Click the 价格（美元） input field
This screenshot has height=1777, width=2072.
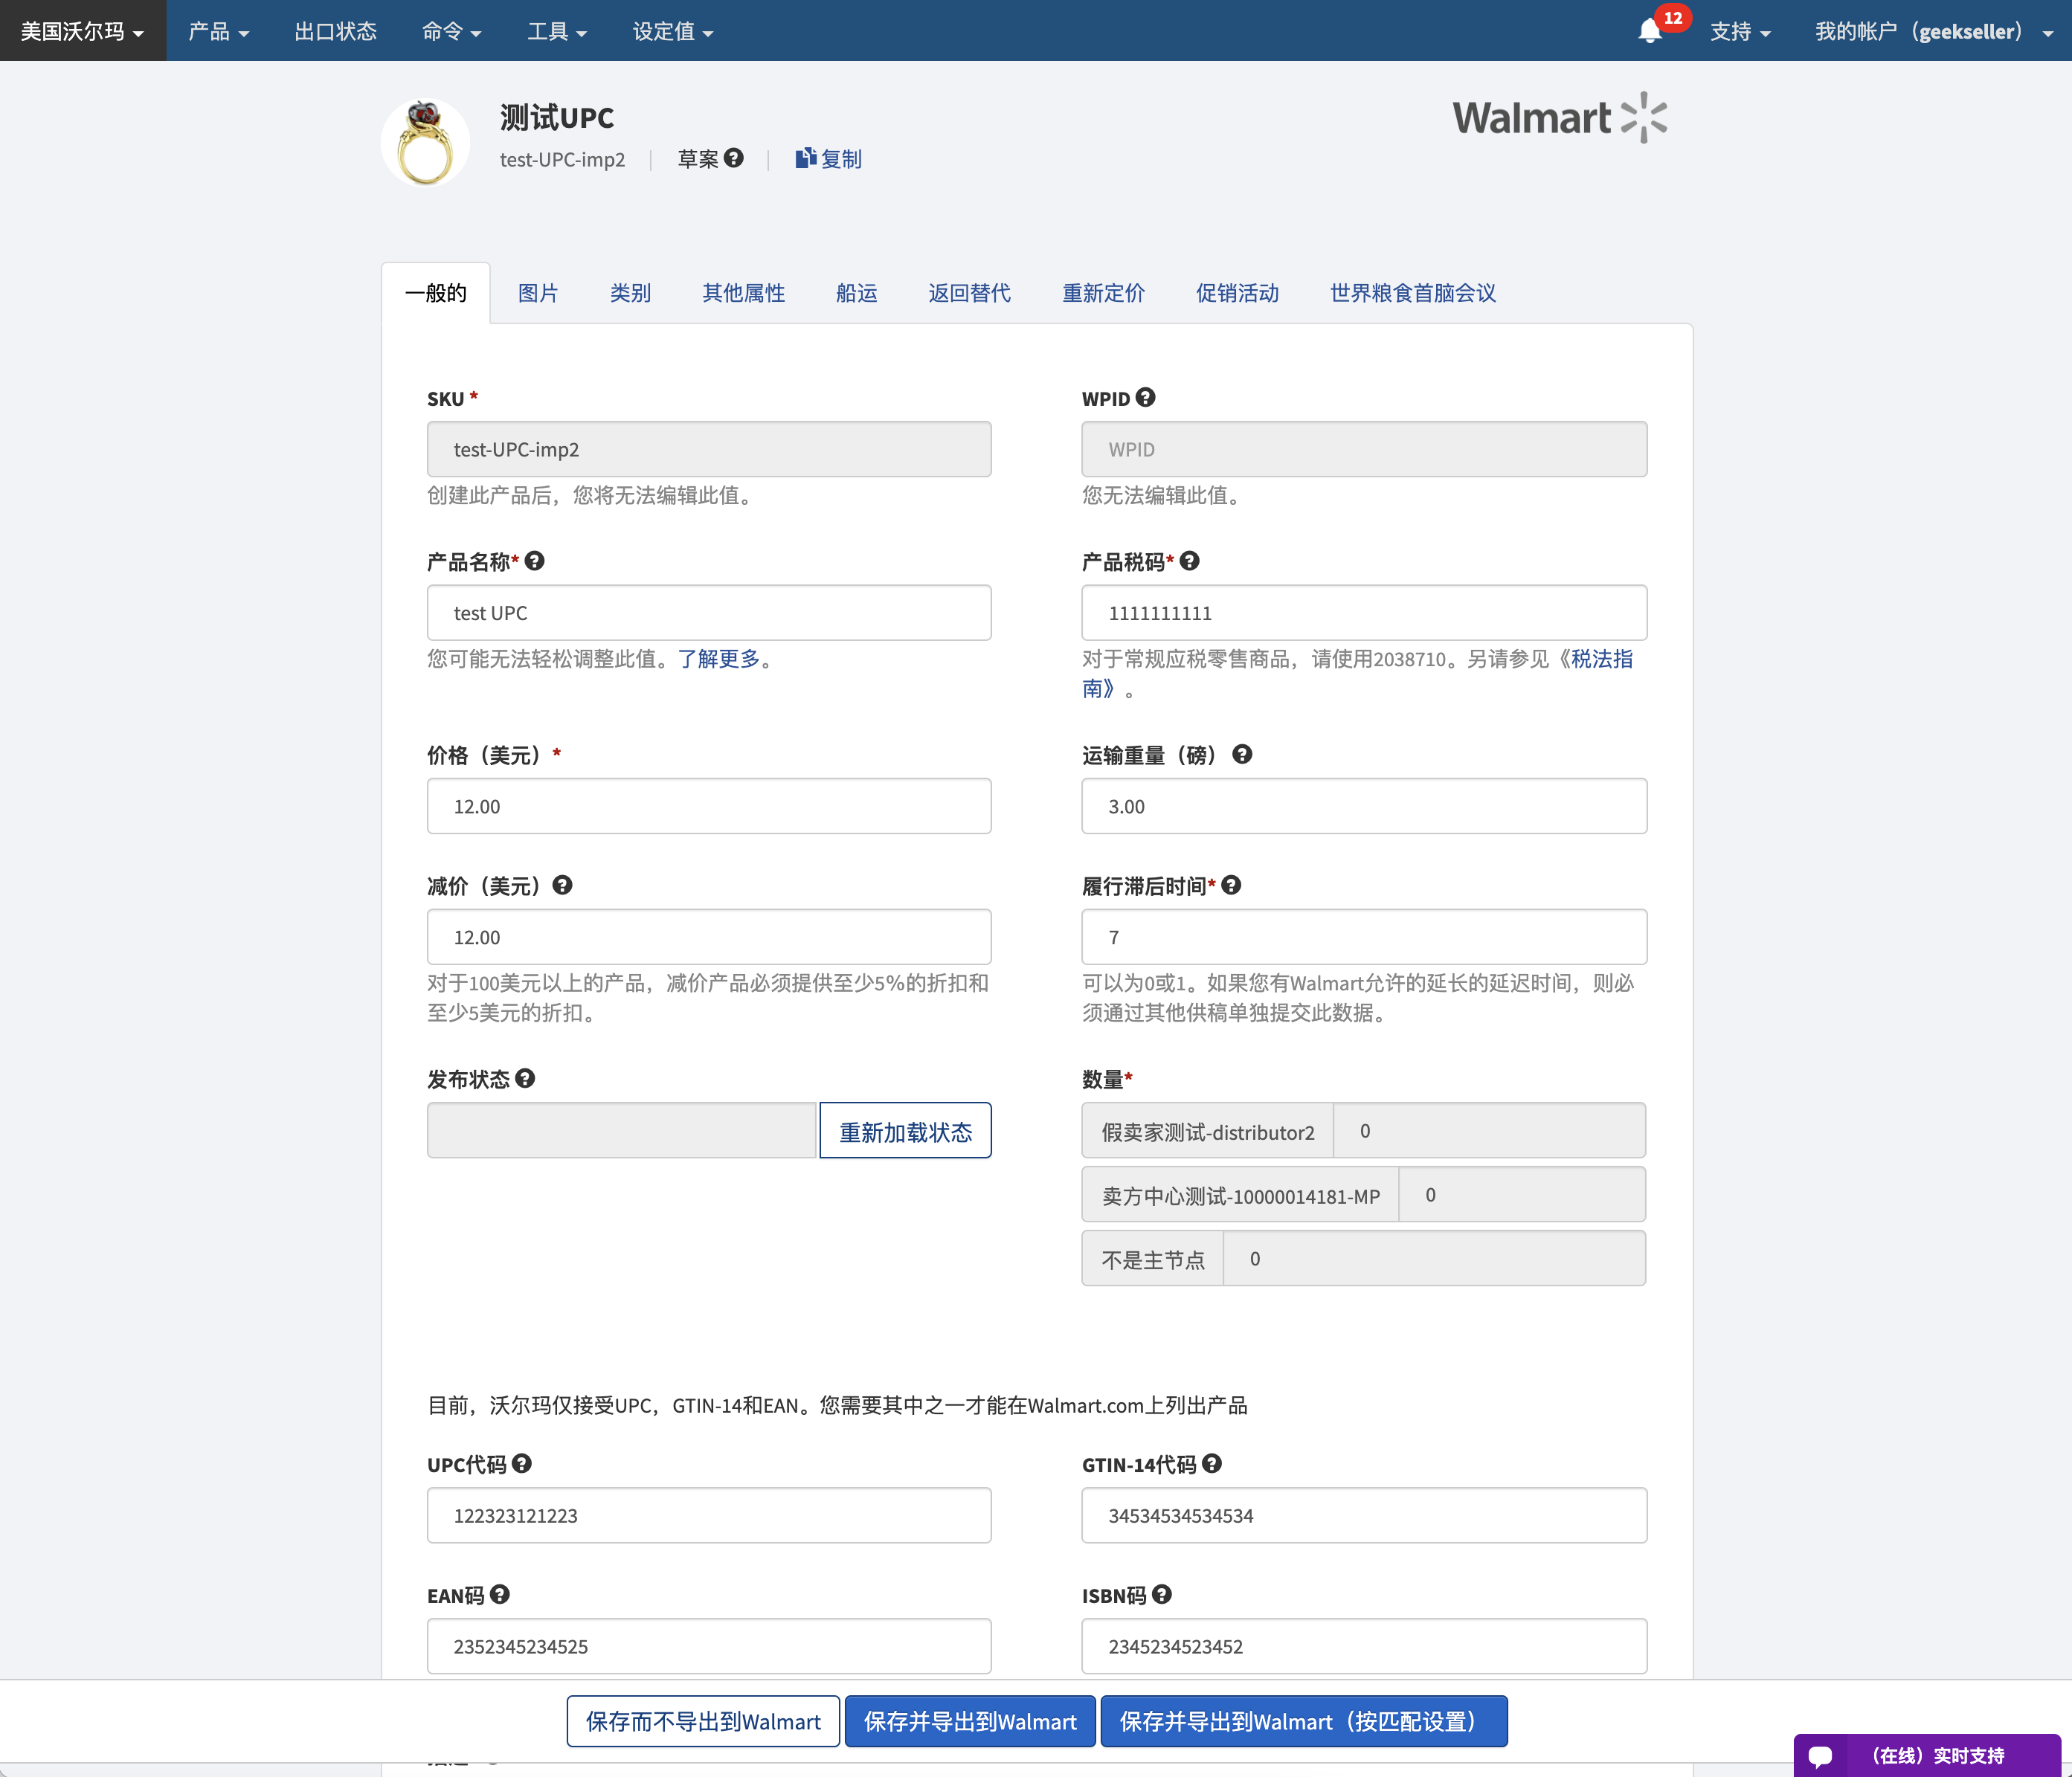click(x=709, y=806)
